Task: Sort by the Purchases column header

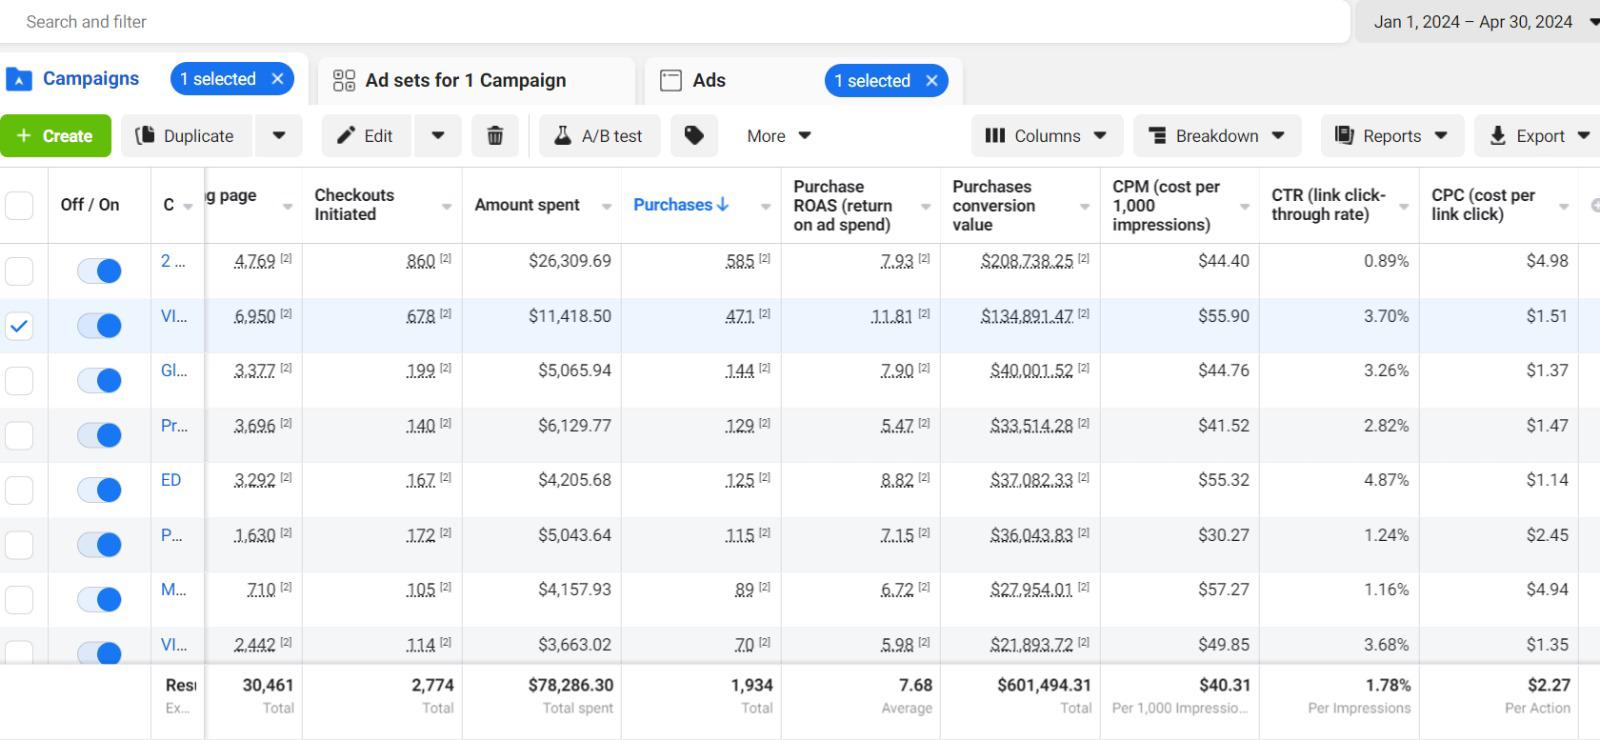Action: pyautogui.click(x=680, y=205)
